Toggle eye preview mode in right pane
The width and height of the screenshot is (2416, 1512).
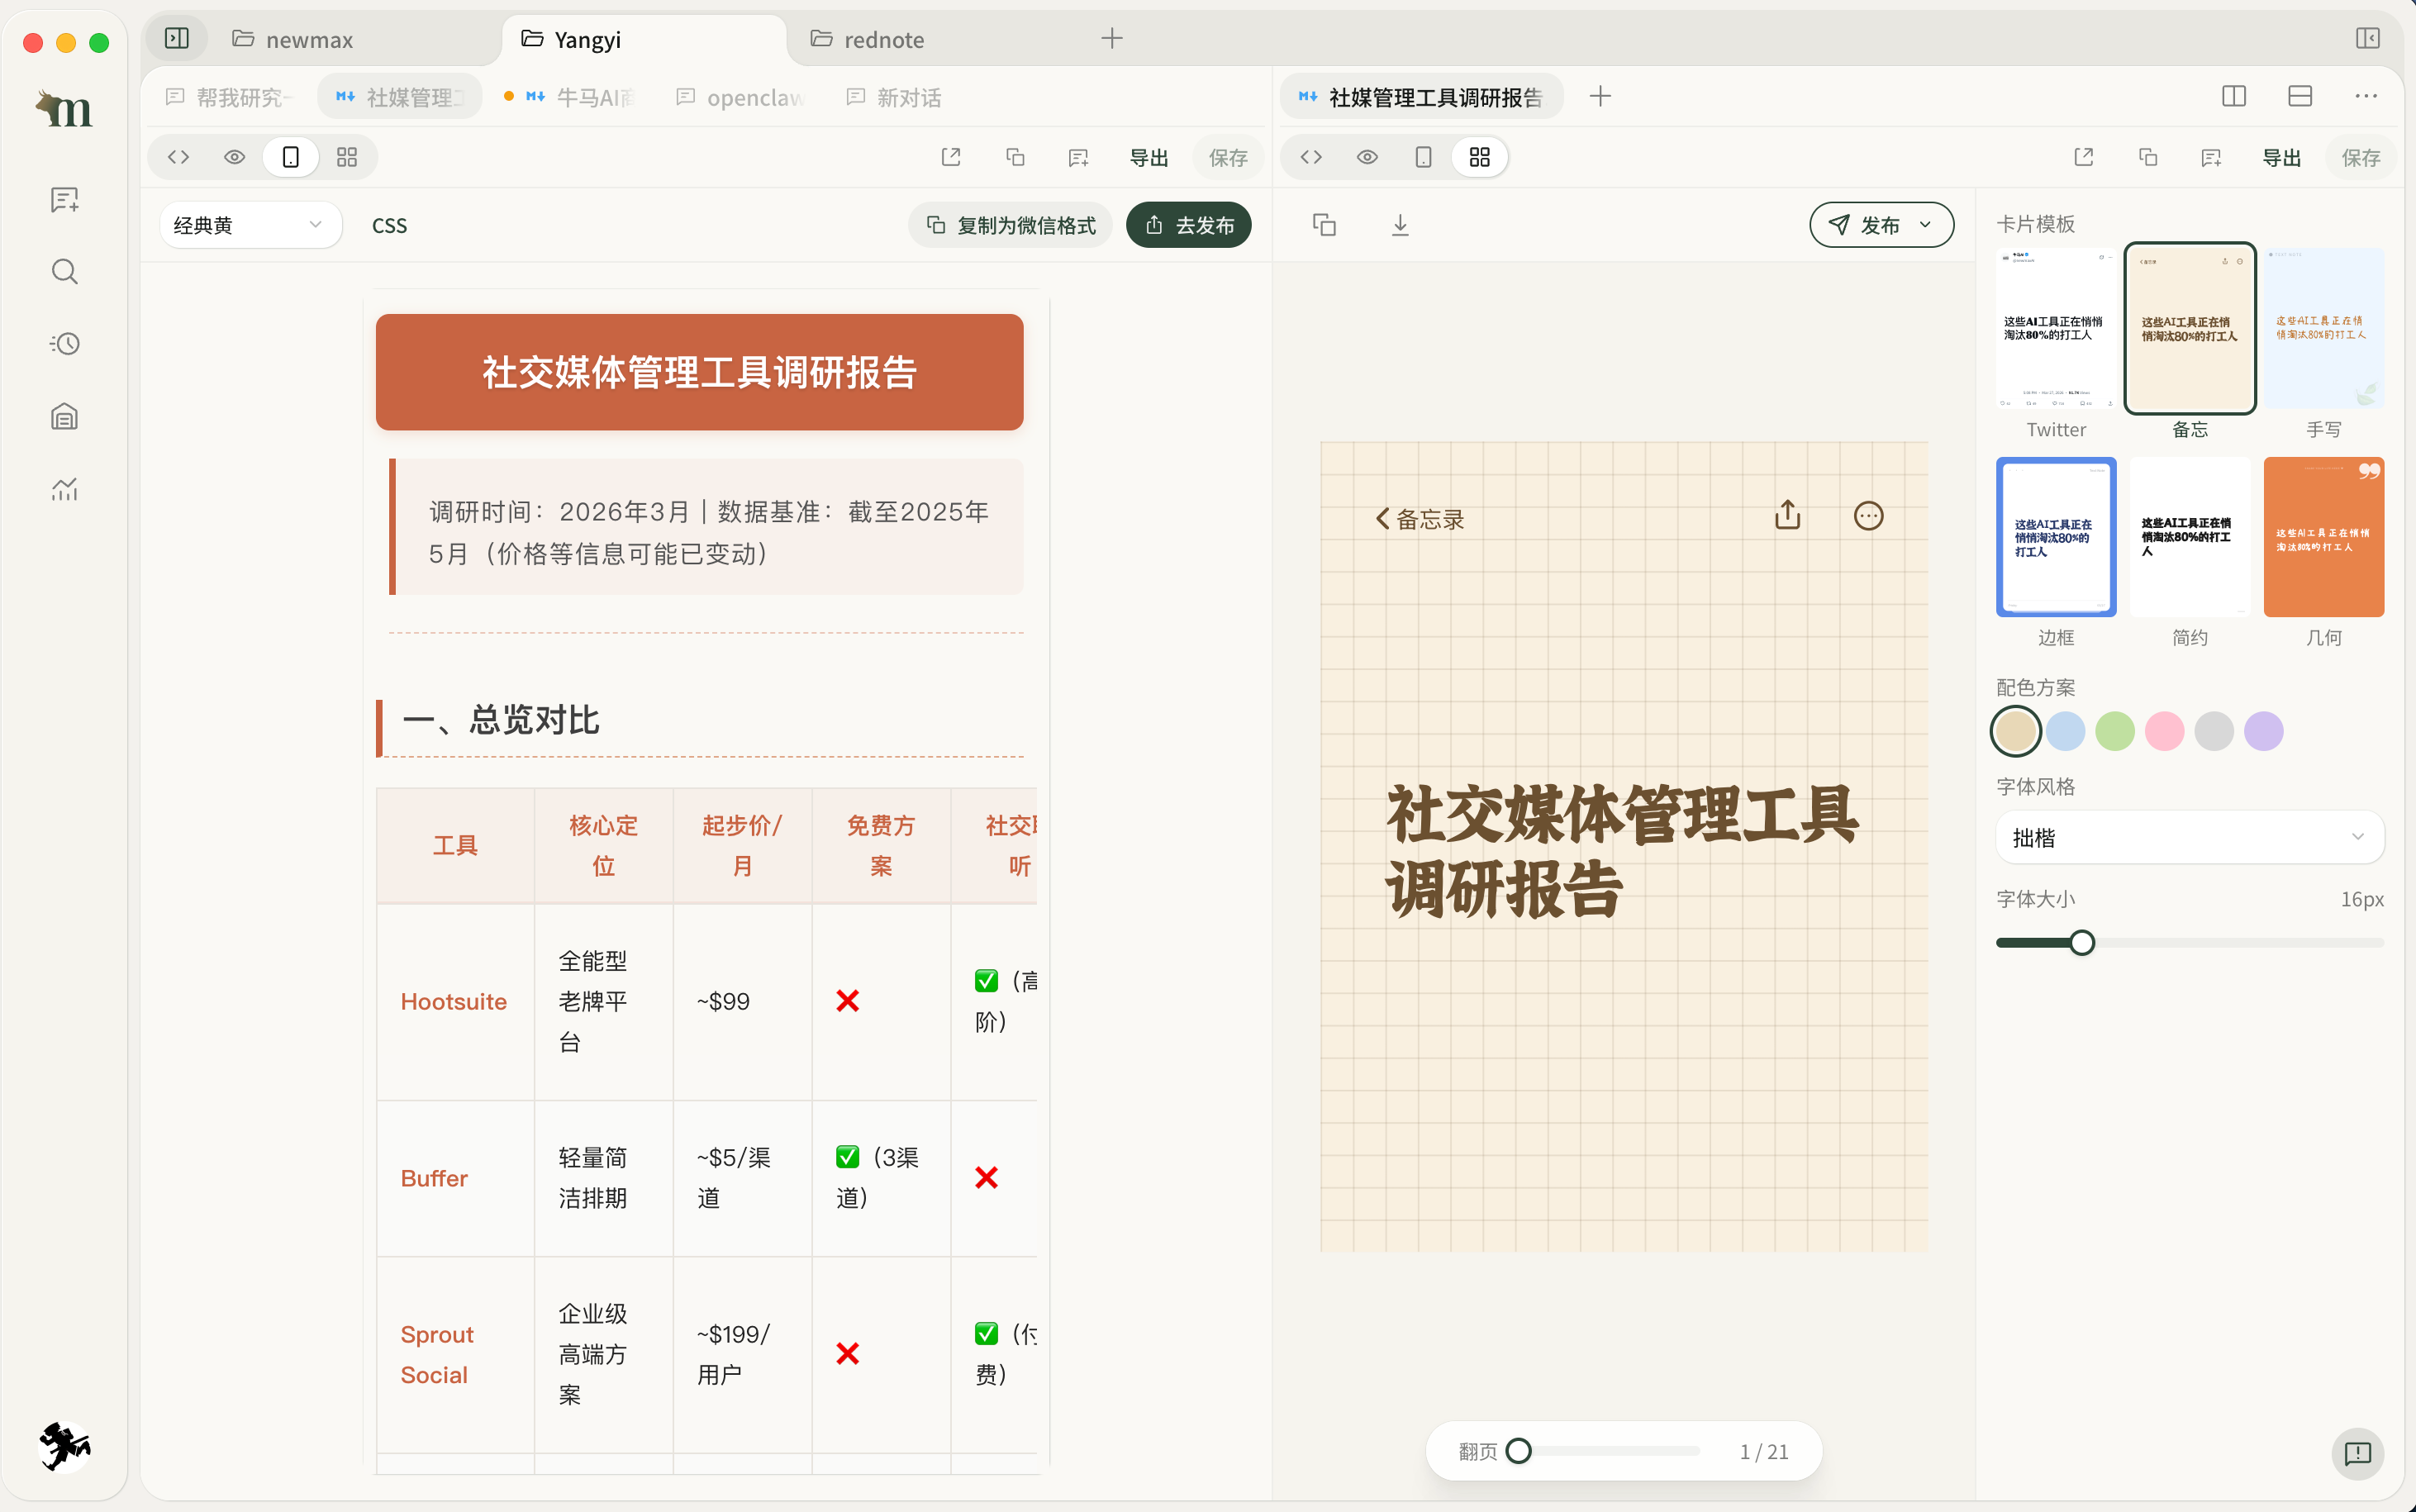point(1367,157)
